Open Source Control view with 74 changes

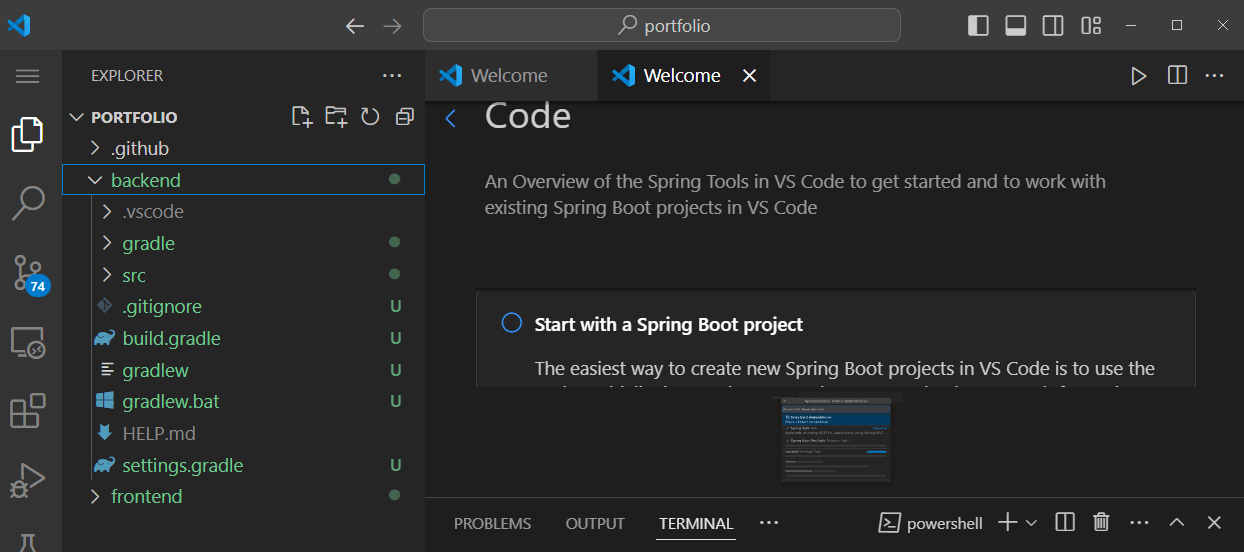[28, 273]
